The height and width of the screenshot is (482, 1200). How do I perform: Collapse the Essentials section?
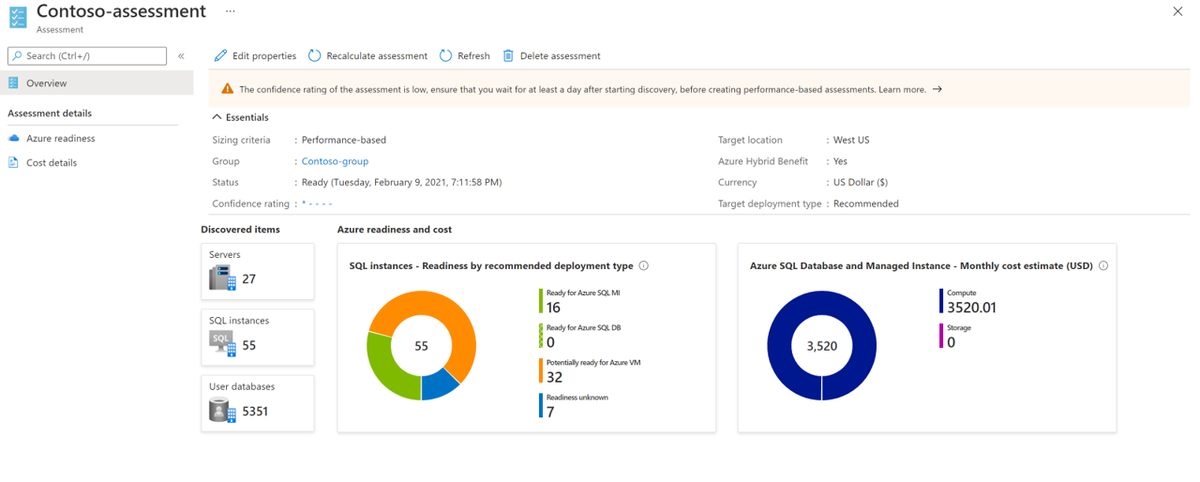[218, 117]
